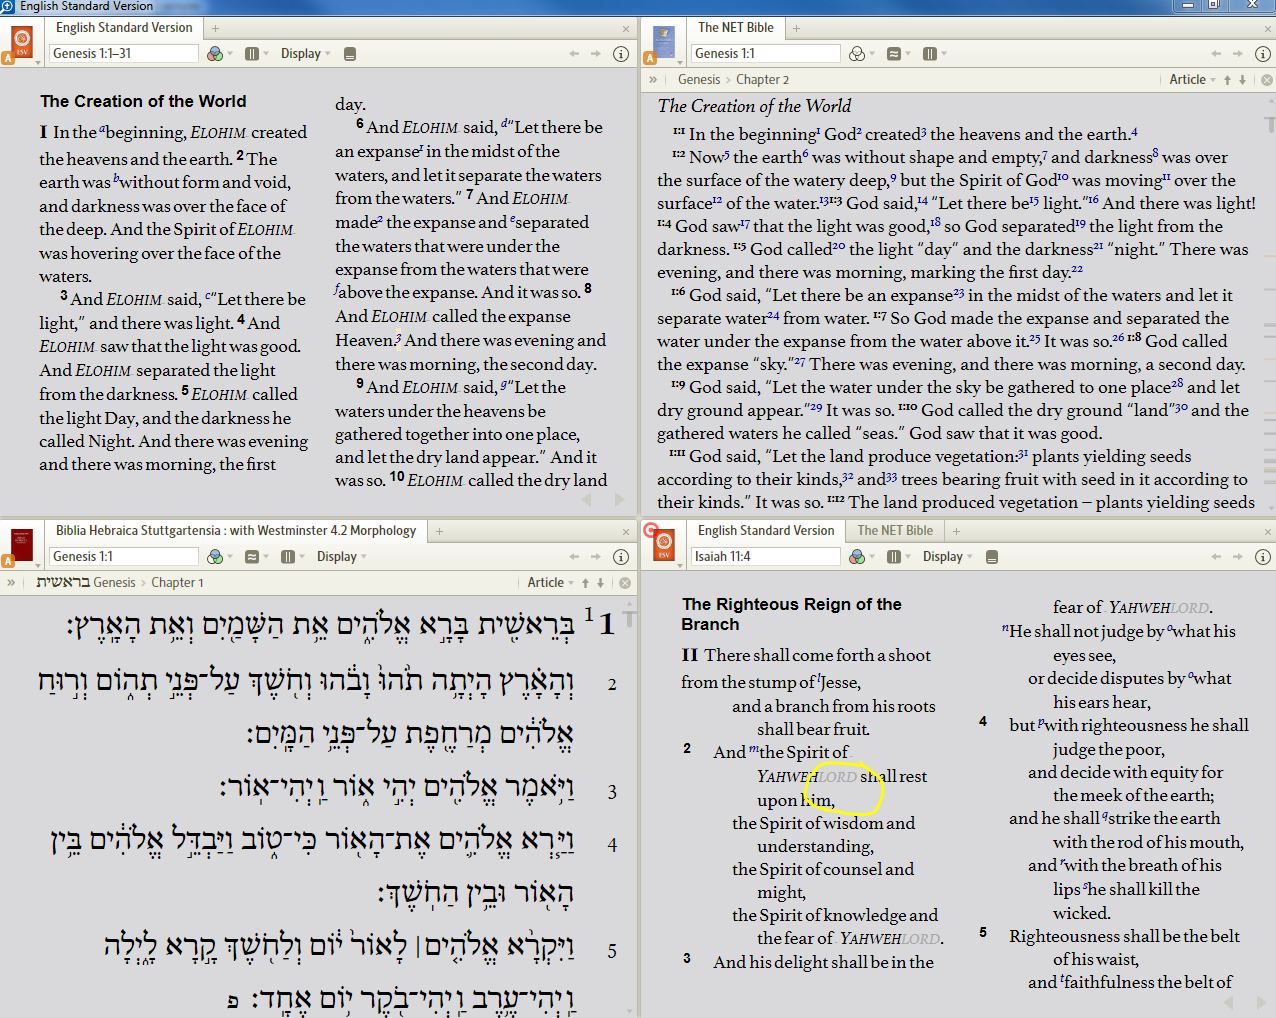The height and width of the screenshot is (1018, 1276).
Task: Select The NET Bible tab in top-right panel
Action: tap(736, 28)
